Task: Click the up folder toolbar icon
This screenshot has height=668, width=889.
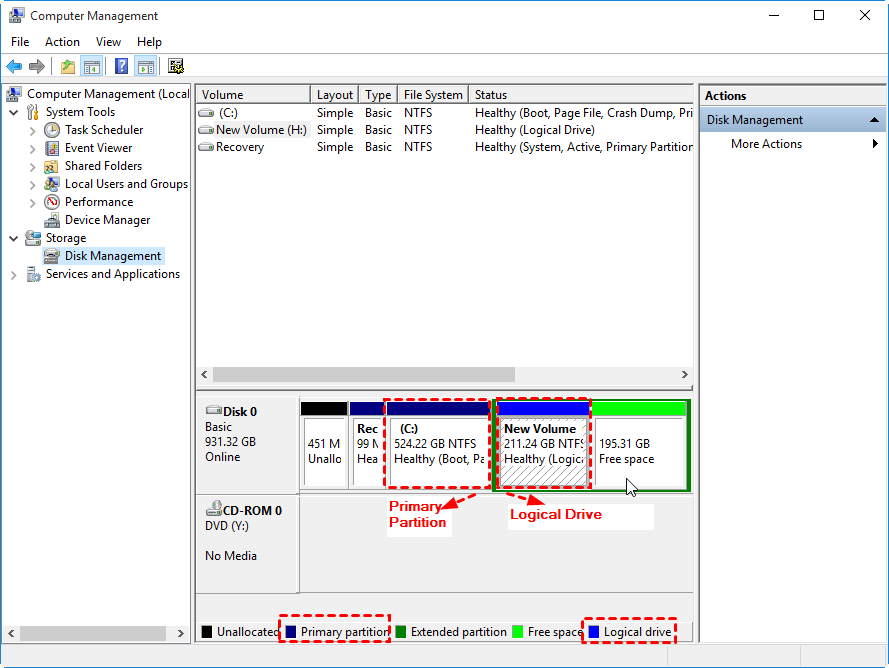Action: [x=66, y=66]
